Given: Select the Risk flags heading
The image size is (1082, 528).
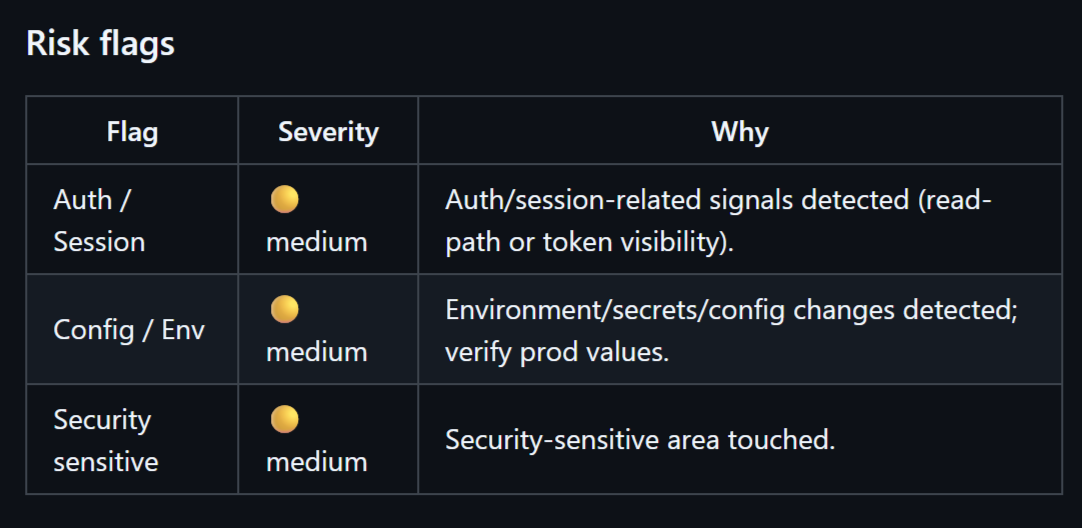Looking at the screenshot, I should (x=100, y=44).
